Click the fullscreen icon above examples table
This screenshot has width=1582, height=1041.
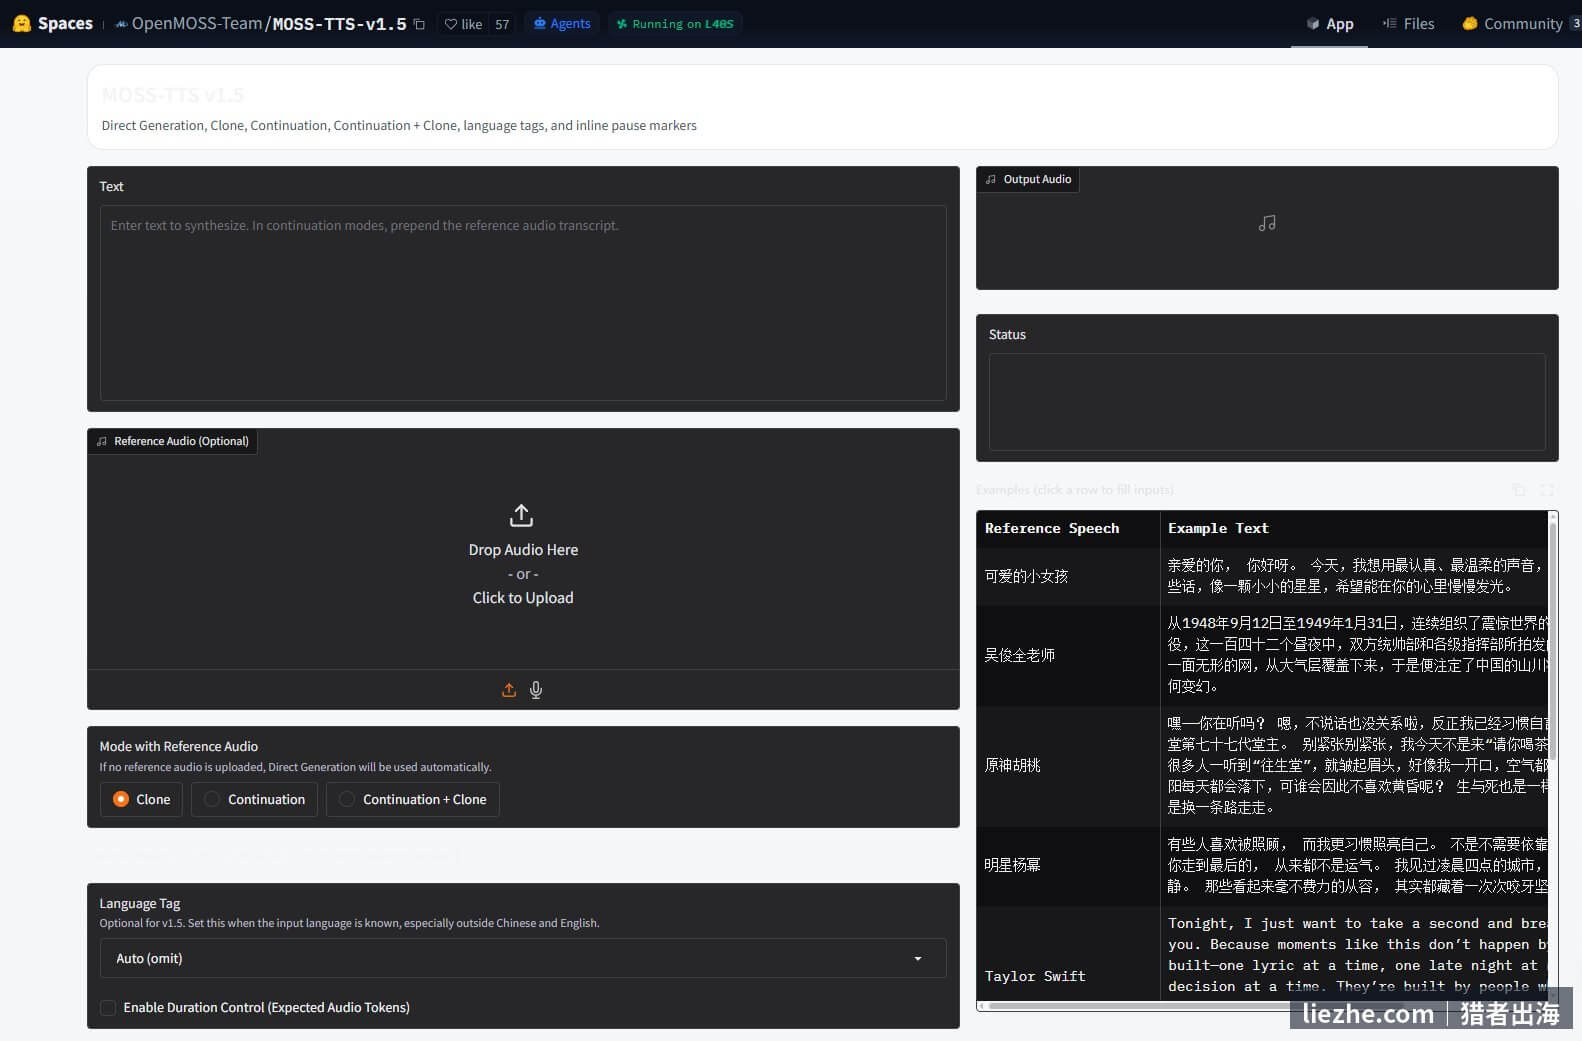pyautogui.click(x=1547, y=490)
